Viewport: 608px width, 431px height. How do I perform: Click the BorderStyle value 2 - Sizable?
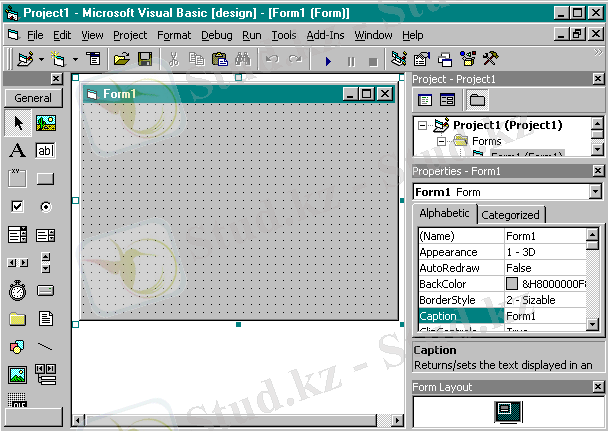tap(531, 300)
